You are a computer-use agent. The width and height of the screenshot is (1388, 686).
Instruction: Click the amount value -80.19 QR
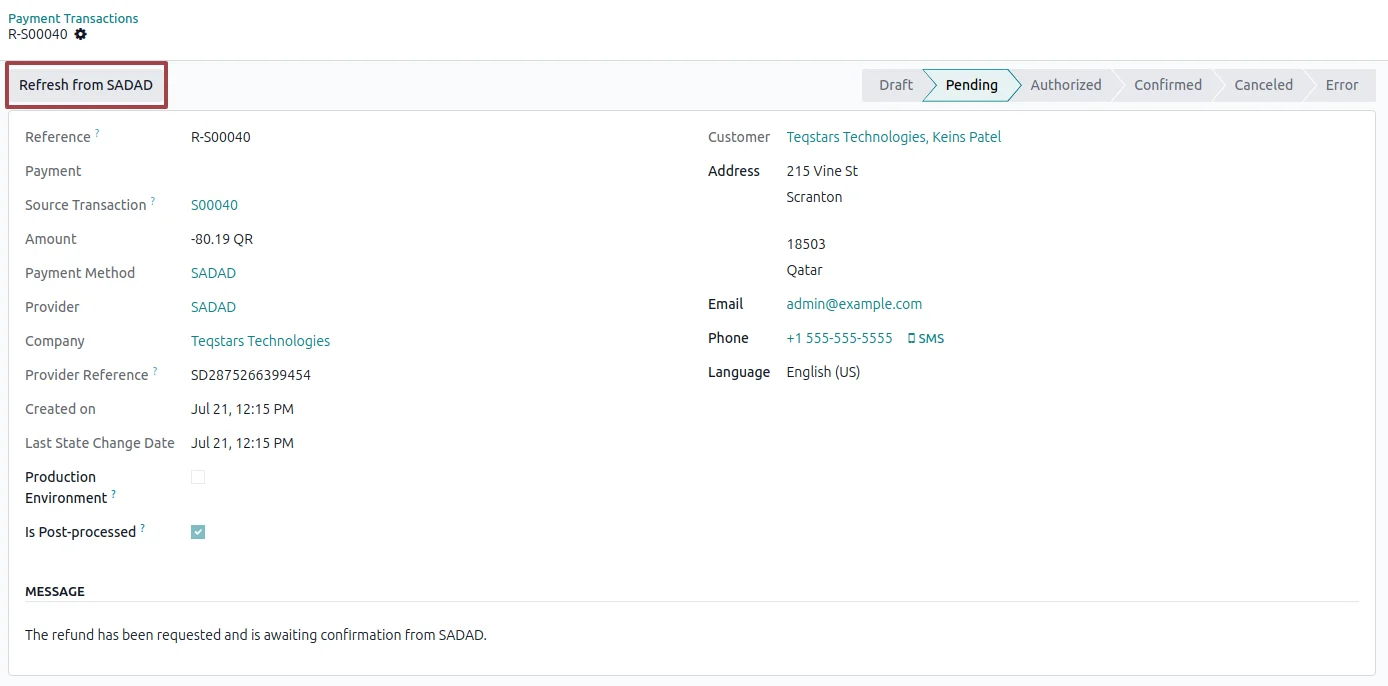point(222,239)
